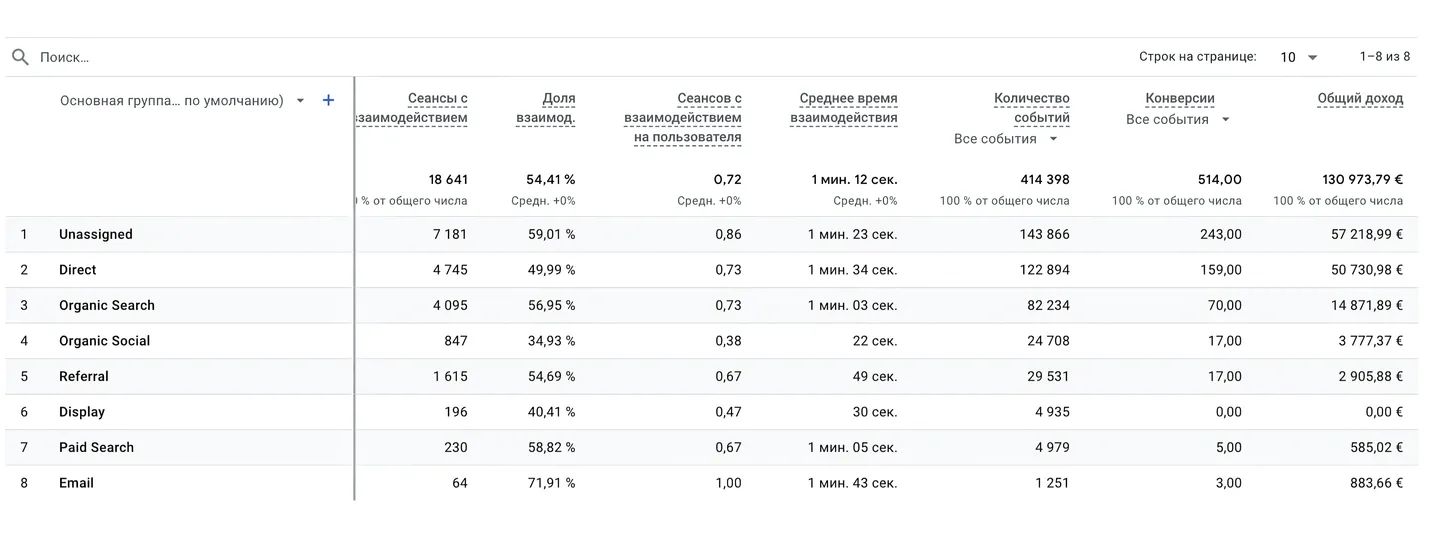Sort by Общий доход column

coord(1360,98)
